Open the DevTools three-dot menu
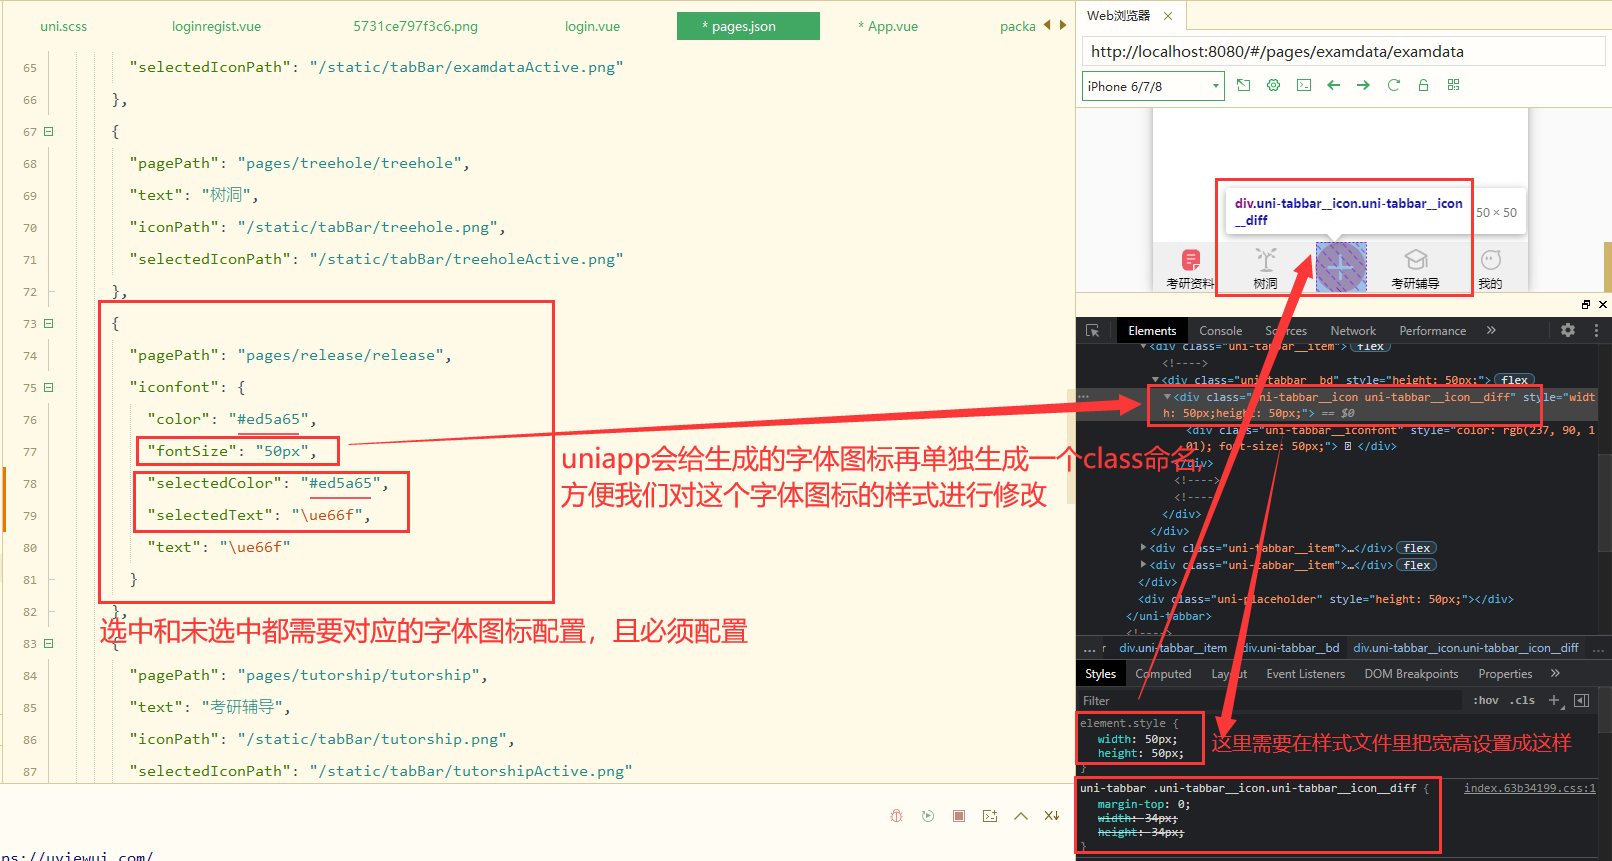The height and width of the screenshot is (861, 1612). coord(1596,330)
